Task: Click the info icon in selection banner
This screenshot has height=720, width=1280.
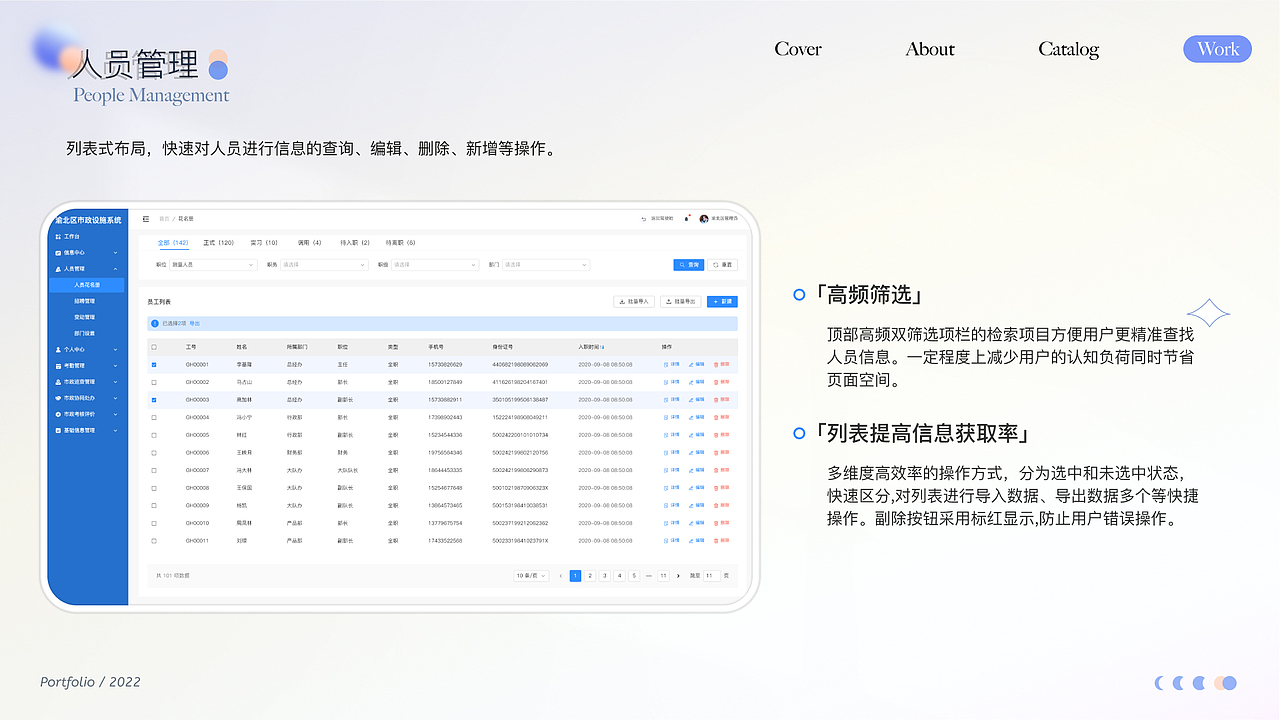Action: [x=155, y=324]
